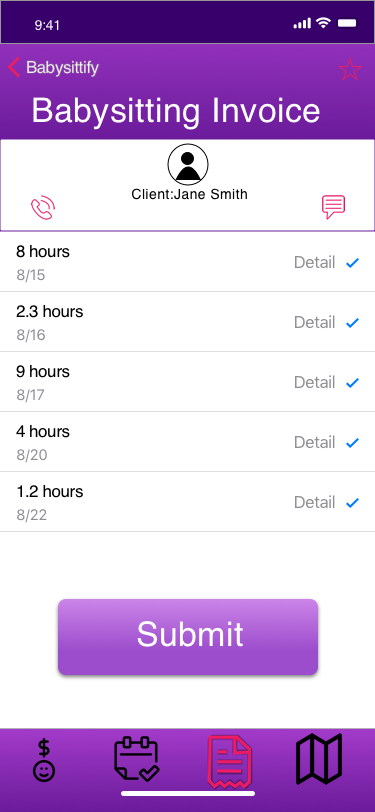The width and height of the screenshot is (375, 812).
Task: Toggle checkmark for 2.3 hours entry
Action: click(353, 323)
